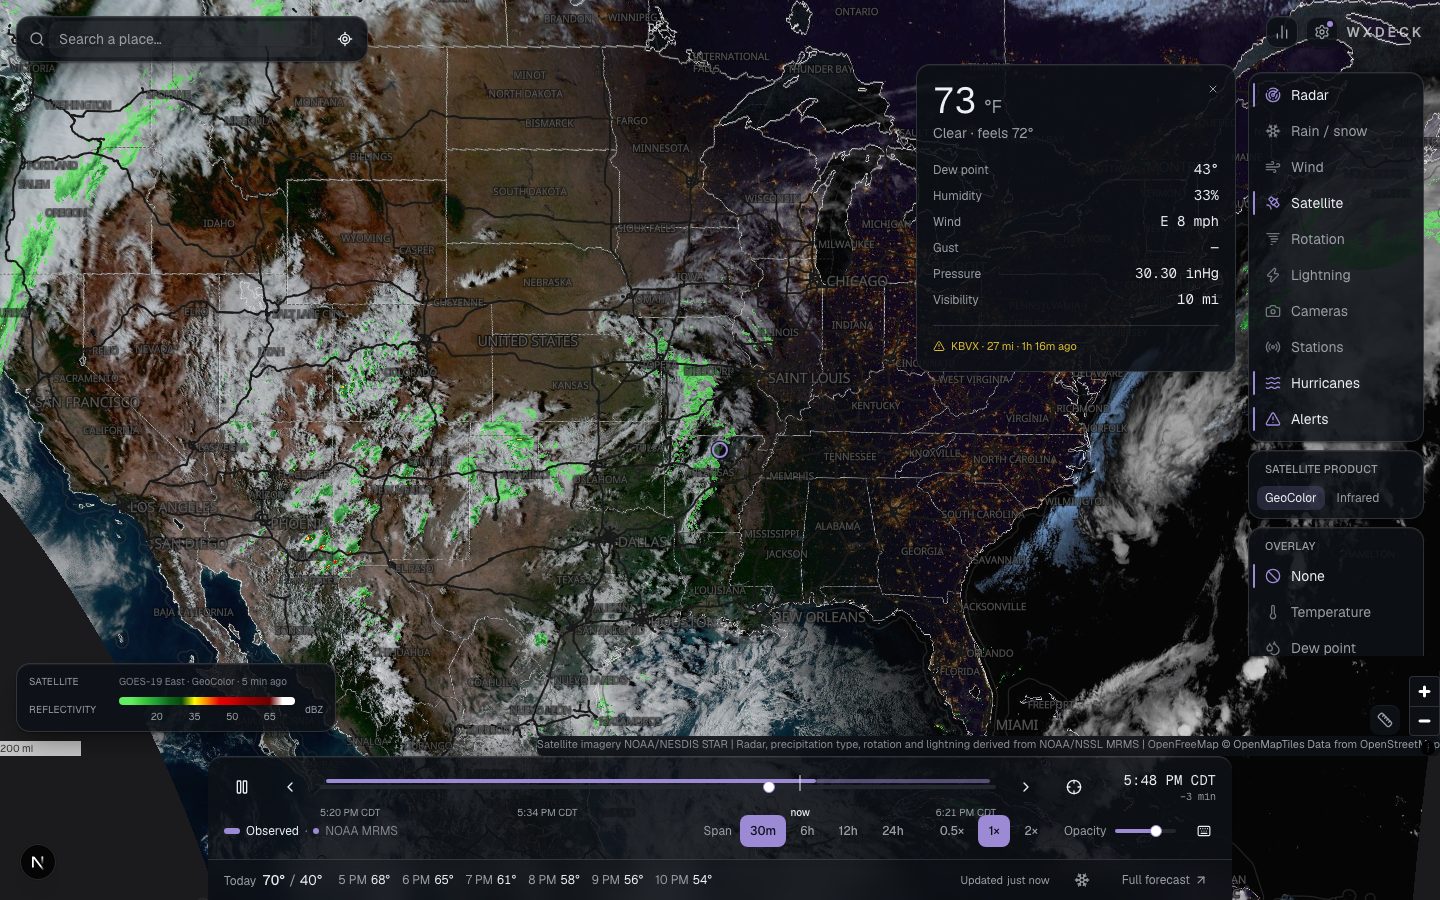The width and height of the screenshot is (1440, 900).
Task: Jump to now with target icon
Action: click(1074, 787)
